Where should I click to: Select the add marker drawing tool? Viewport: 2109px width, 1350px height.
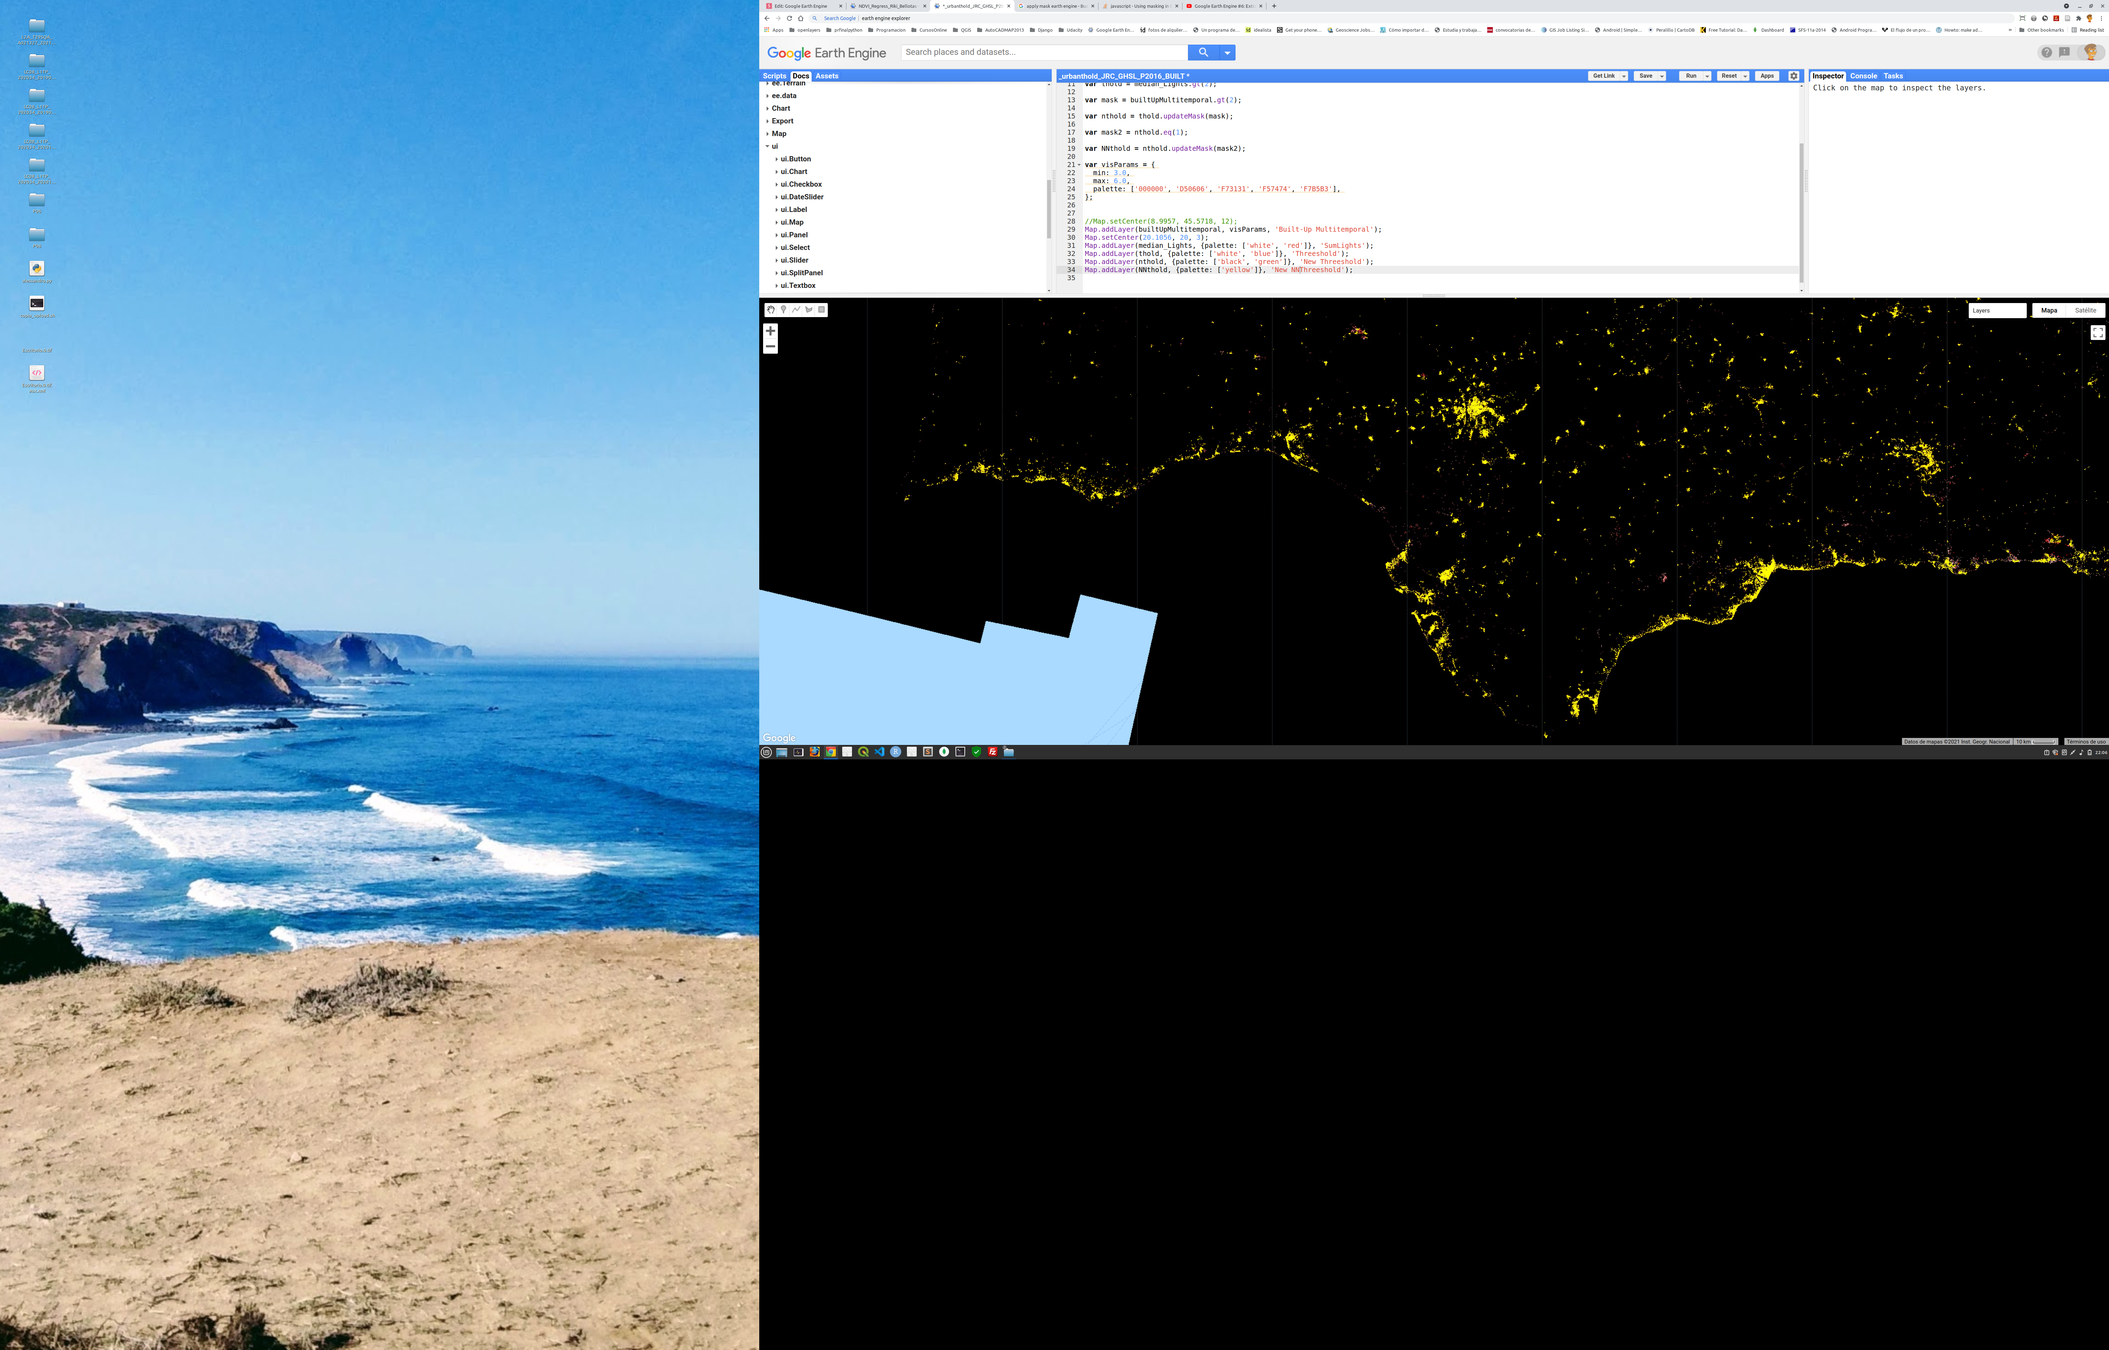[783, 310]
